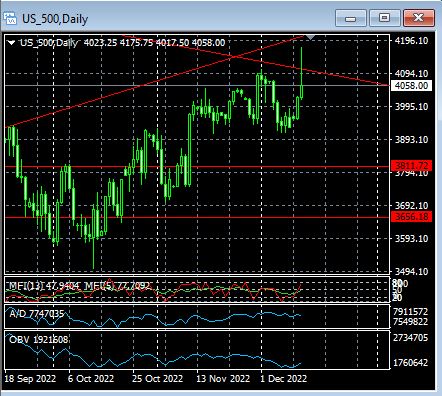Select the red 3656.18 price level label

411,217
